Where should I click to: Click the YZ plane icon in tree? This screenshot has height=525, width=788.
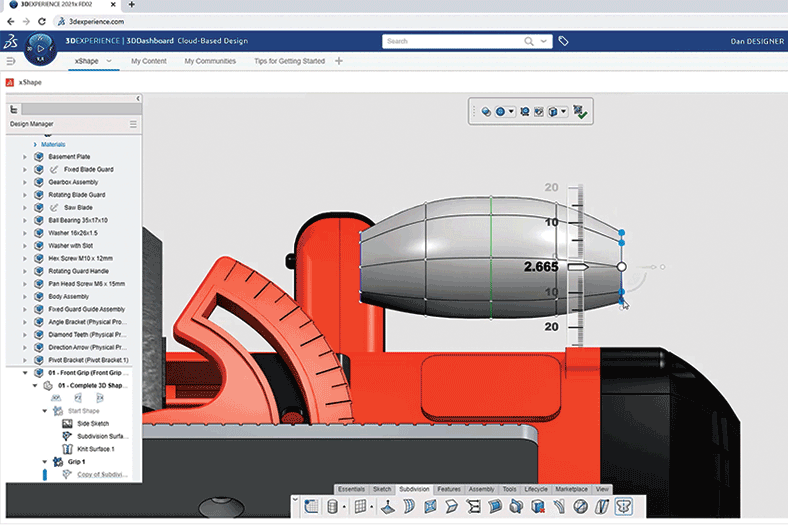point(78,398)
